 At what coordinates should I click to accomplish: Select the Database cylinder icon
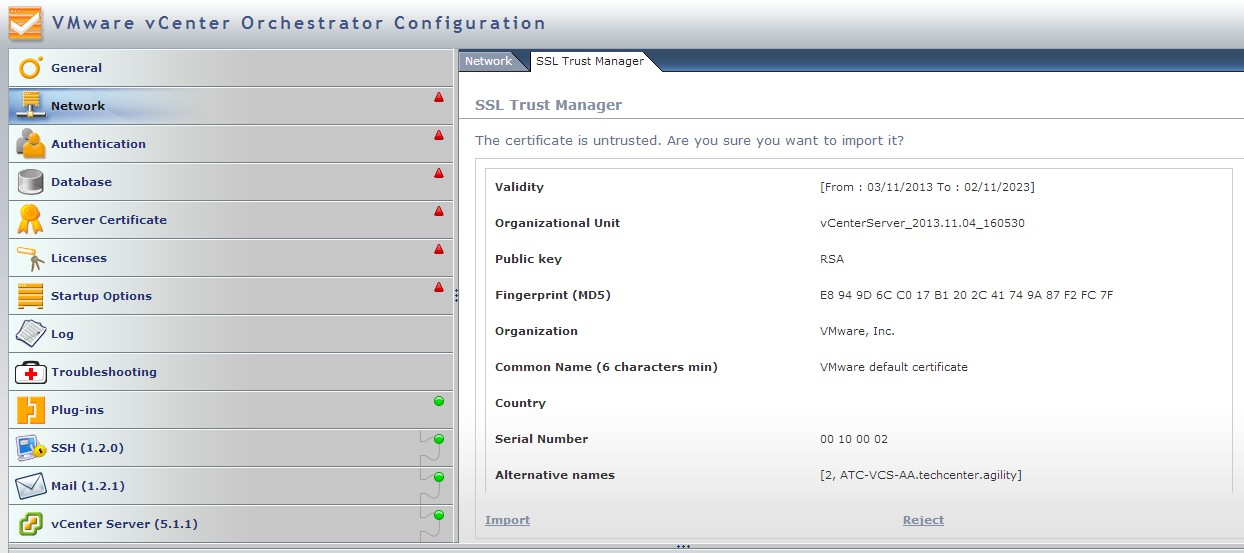pyautogui.click(x=31, y=182)
